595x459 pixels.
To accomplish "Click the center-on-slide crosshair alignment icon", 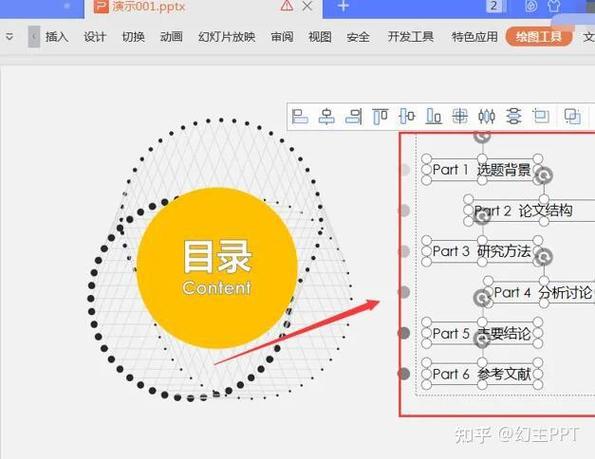I will 460,116.
